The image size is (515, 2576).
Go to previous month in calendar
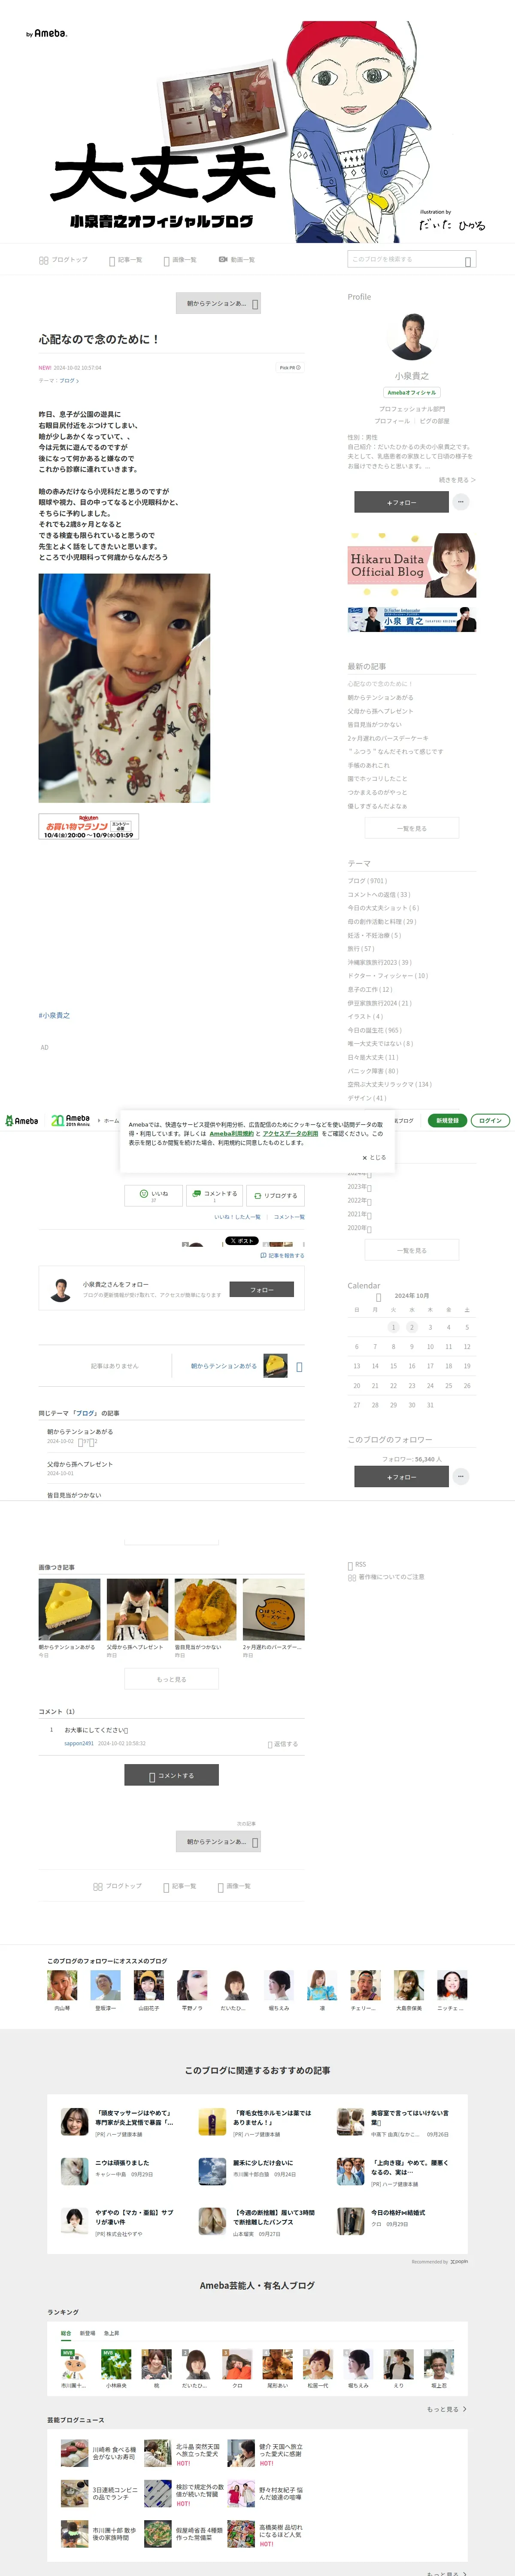point(378,1297)
